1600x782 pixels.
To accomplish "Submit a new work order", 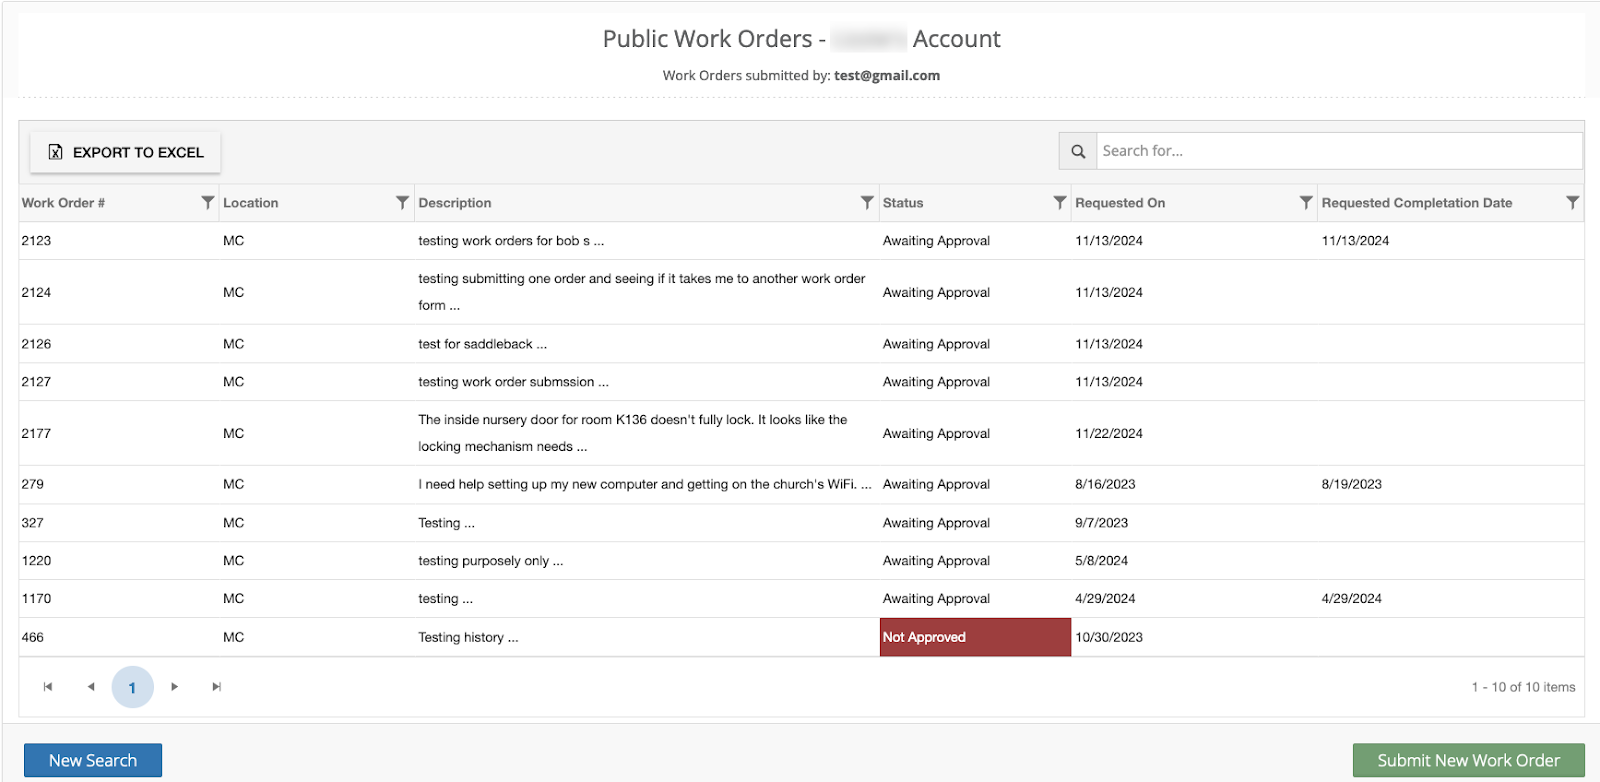I will (1468, 760).
